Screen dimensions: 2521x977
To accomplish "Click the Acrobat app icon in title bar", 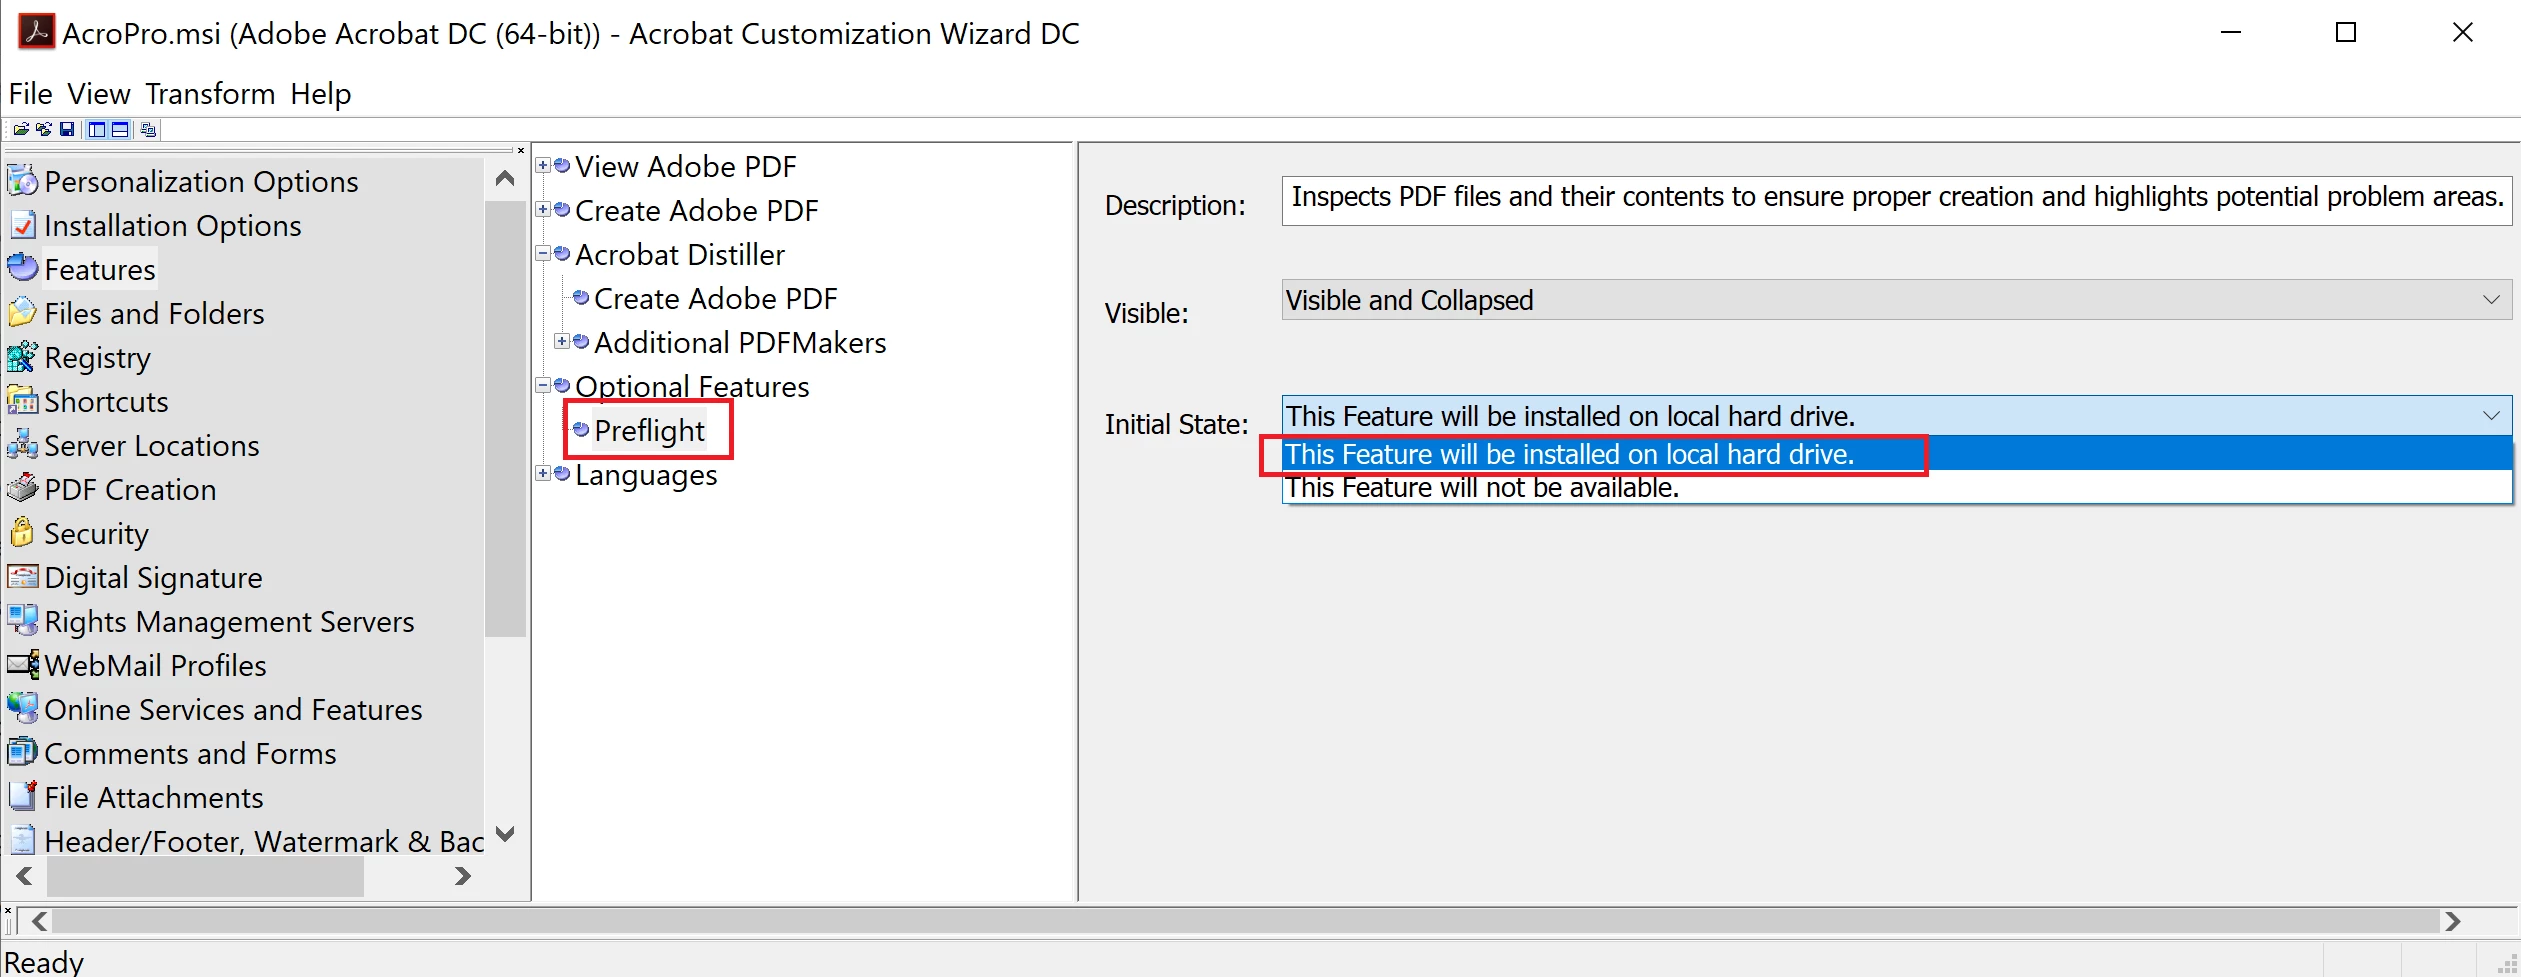I will [x=36, y=32].
